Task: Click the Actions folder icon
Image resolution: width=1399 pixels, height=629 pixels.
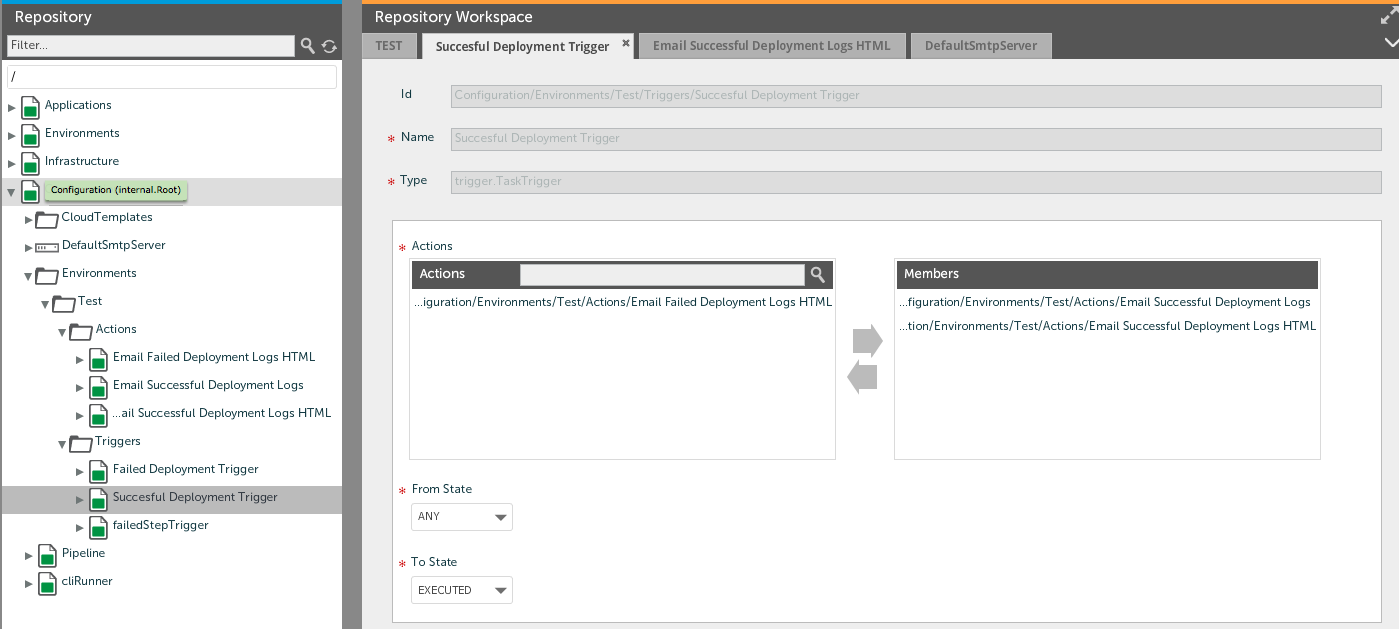Action: click(x=81, y=330)
